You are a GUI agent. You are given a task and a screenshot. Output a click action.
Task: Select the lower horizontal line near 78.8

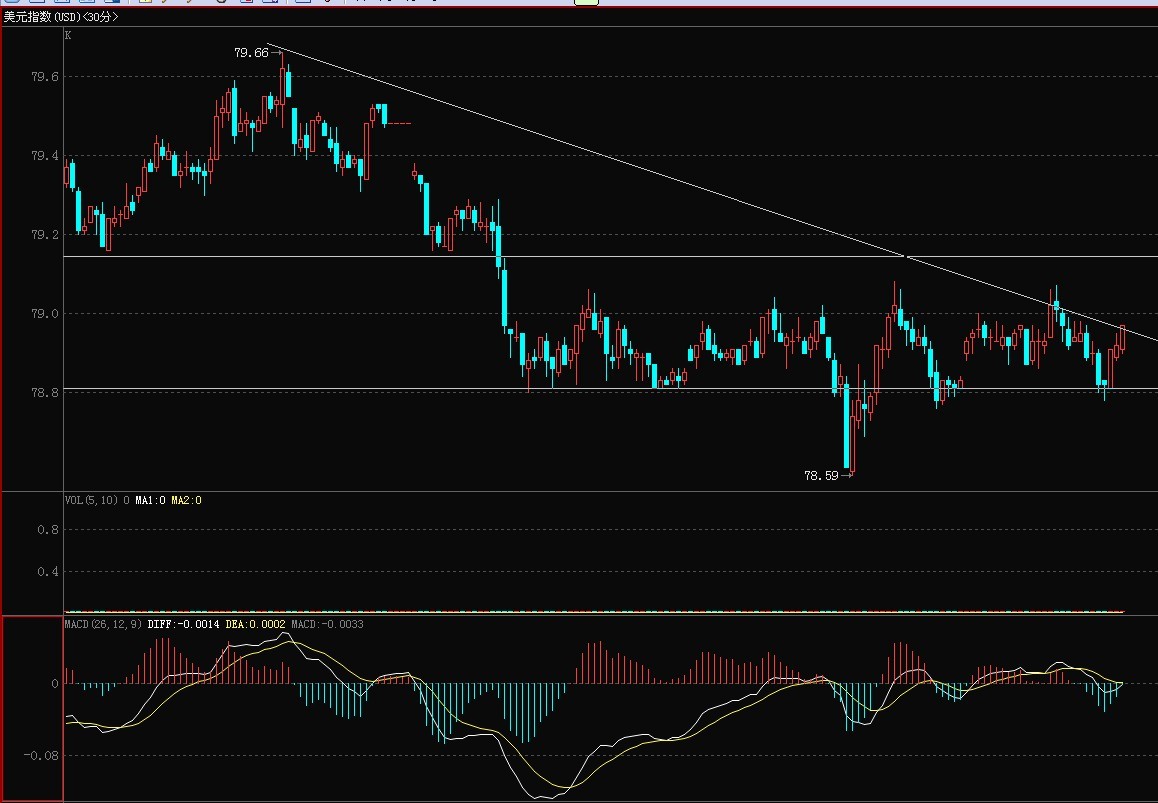(x=300, y=388)
